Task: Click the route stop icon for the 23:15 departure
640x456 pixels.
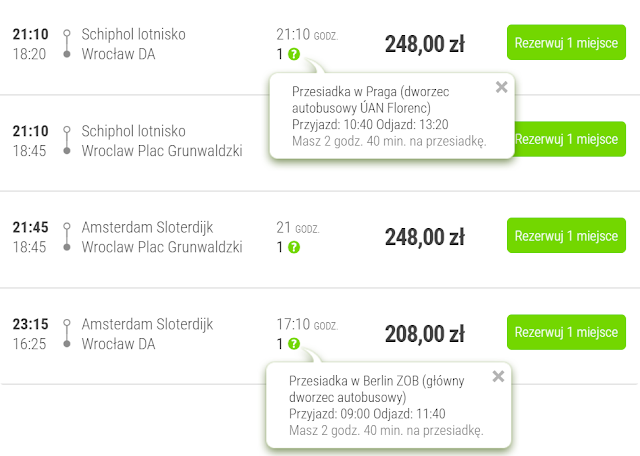Action: coord(66,334)
